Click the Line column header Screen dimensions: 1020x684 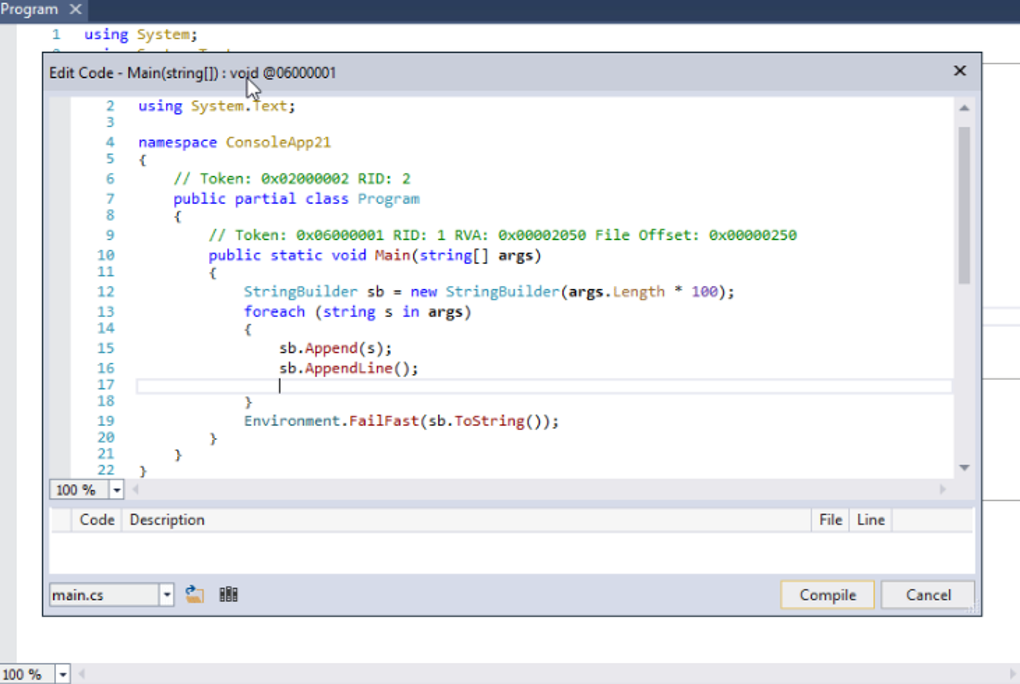point(871,520)
